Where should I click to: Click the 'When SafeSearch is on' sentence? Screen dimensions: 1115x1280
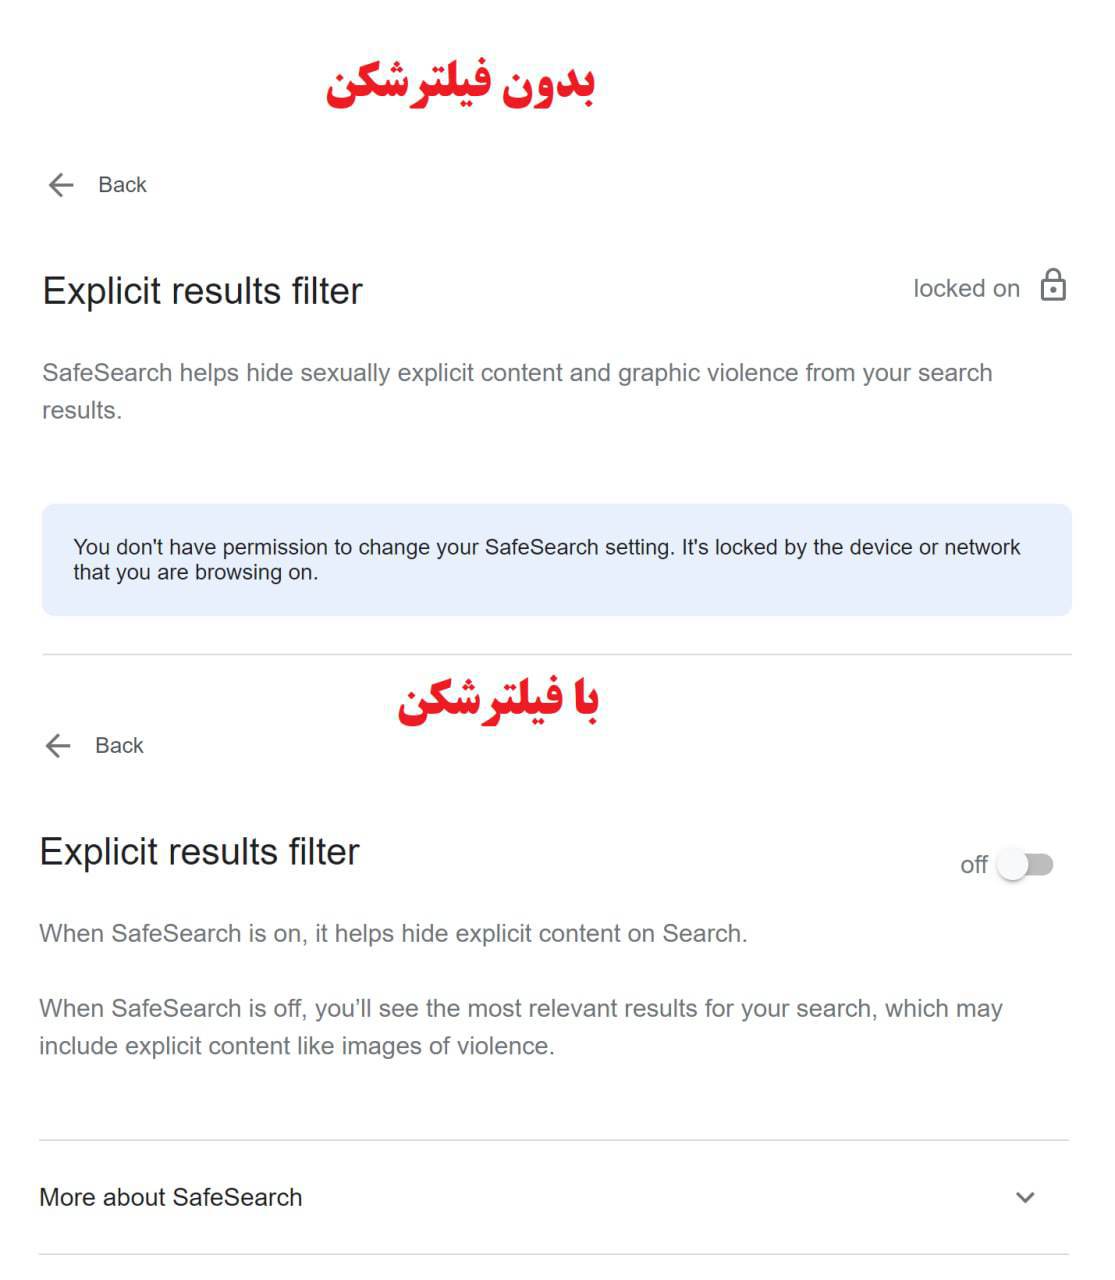pos(393,934)
